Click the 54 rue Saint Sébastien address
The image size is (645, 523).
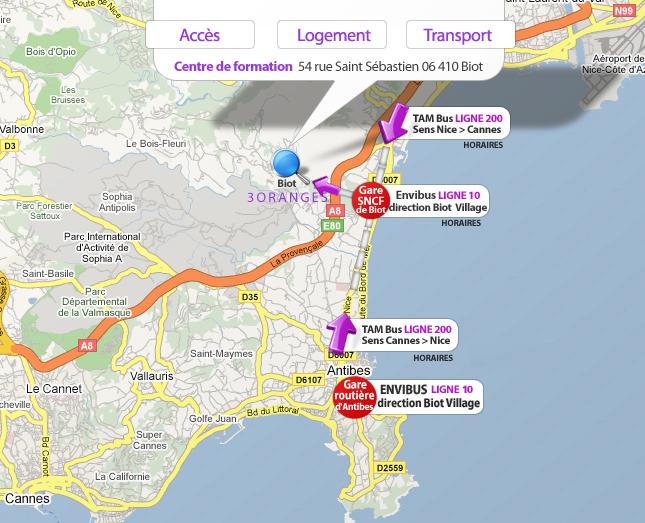click(390, 67)
